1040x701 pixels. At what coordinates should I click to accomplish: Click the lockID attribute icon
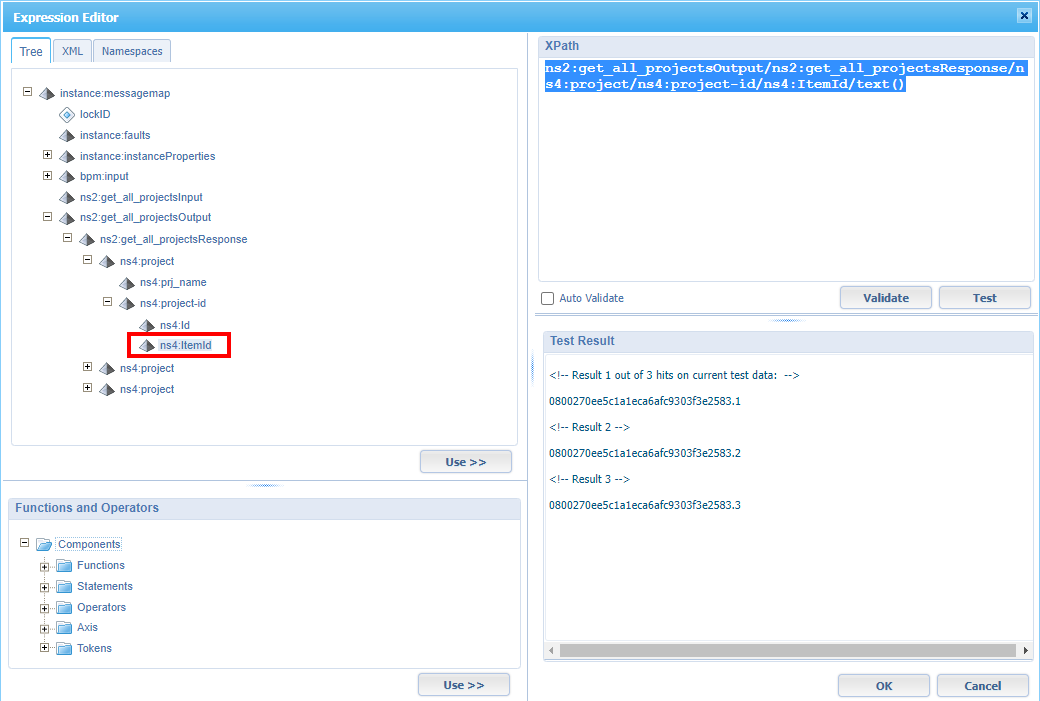click(66, 113)
